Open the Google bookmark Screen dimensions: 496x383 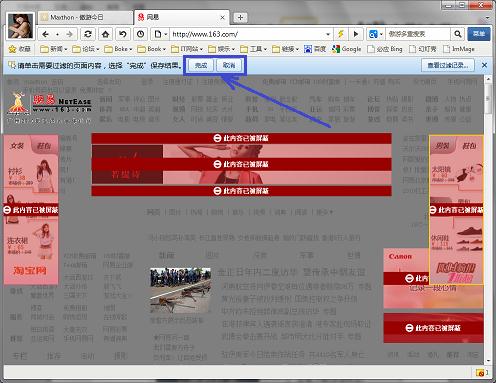pyautogui.click(x=347, y=49)
